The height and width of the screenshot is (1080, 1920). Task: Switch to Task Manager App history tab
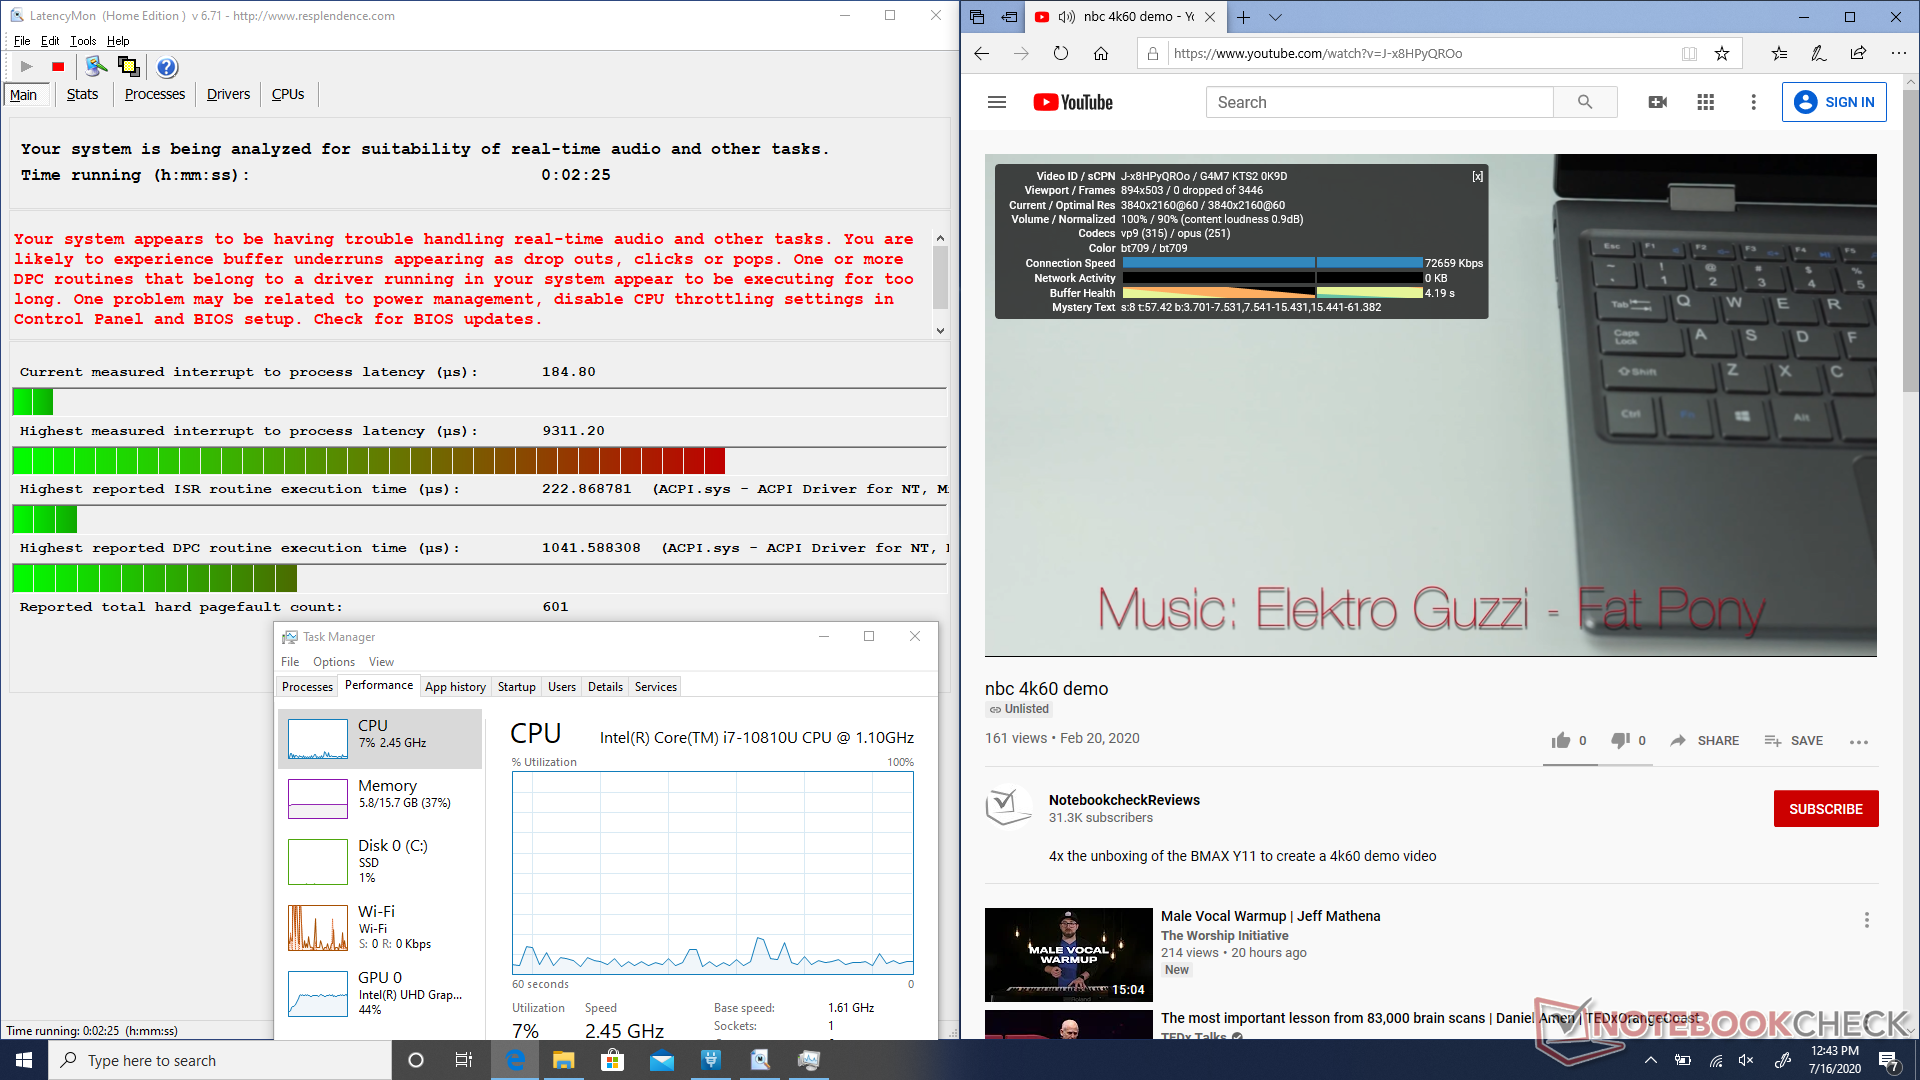click(455, 687)
